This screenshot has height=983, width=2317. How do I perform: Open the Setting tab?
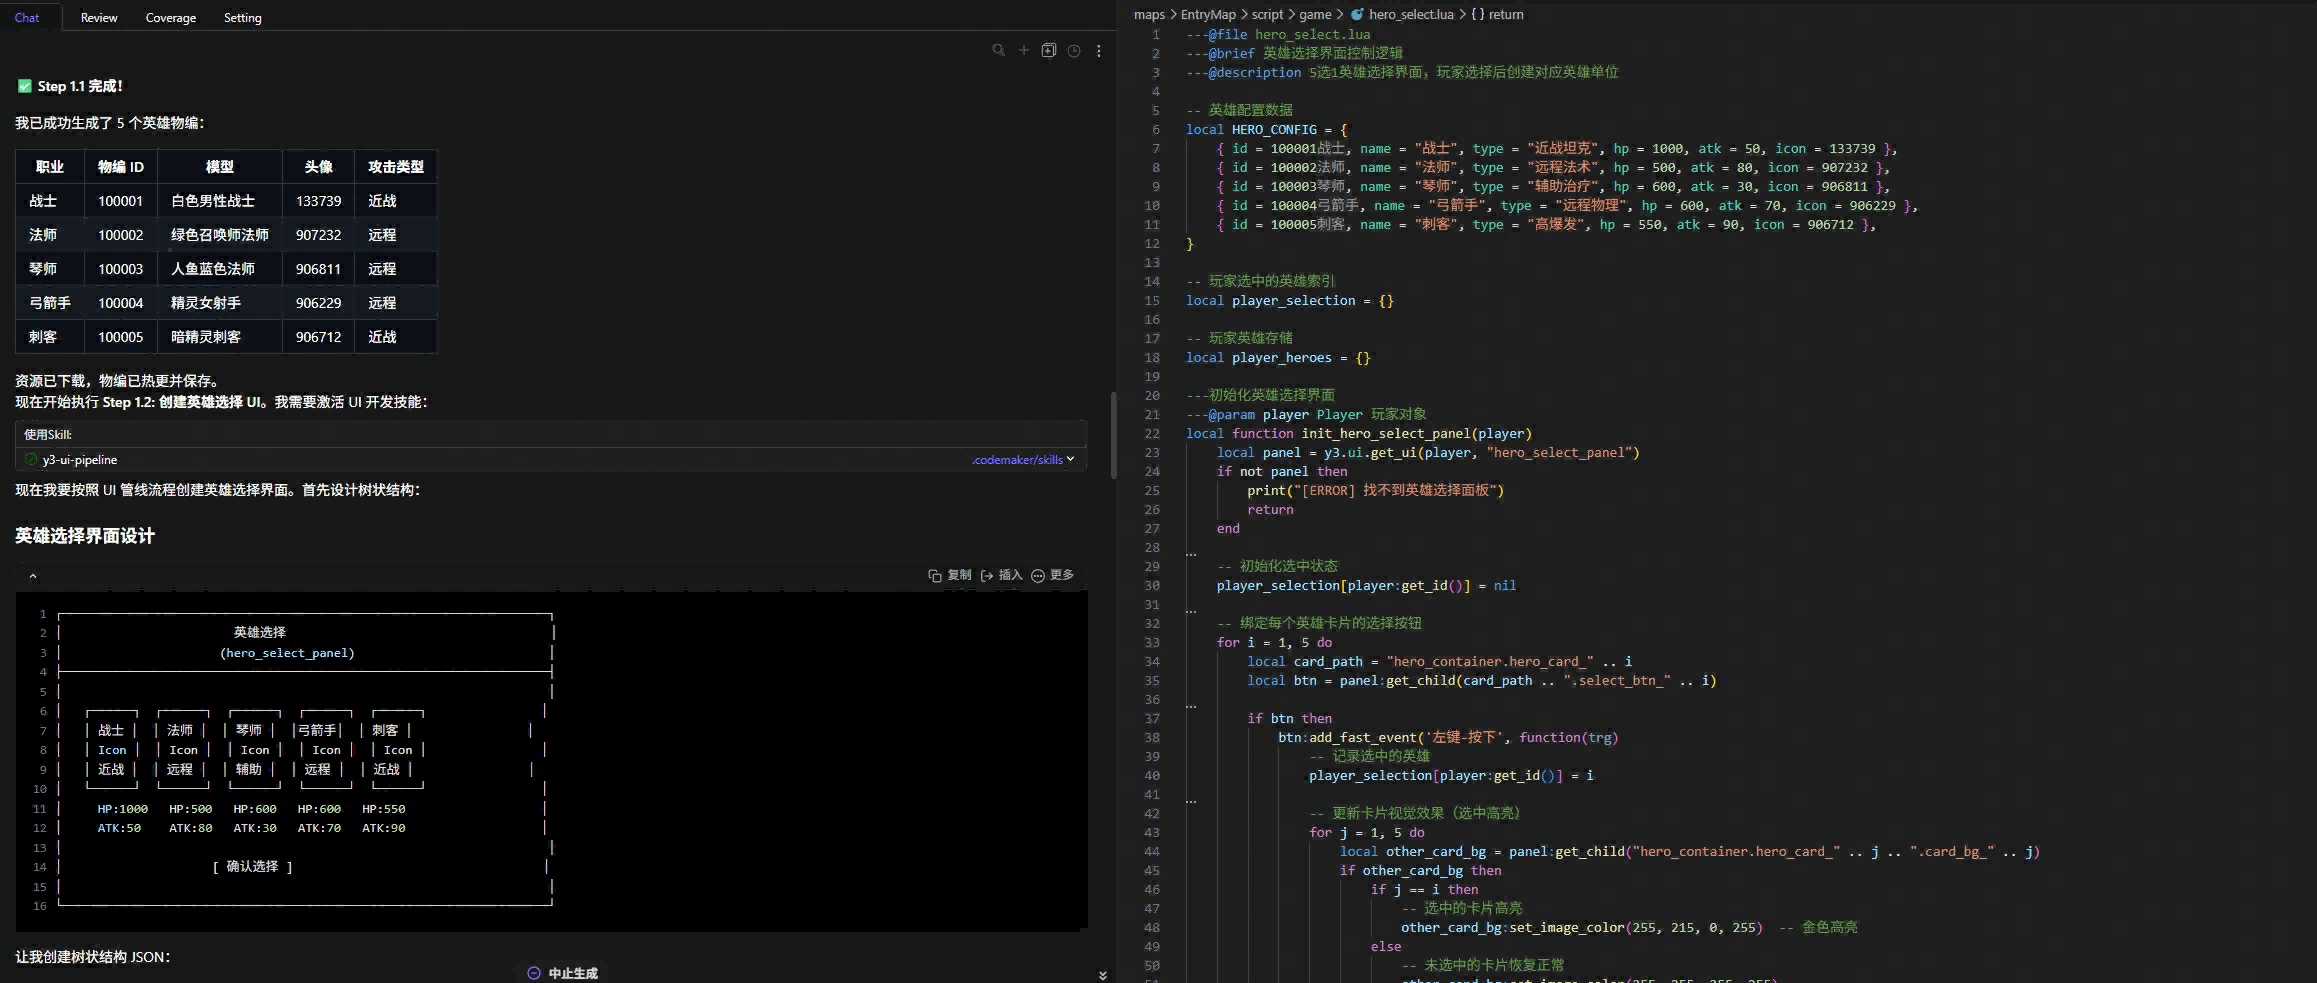pyautogui.click(x=242, y=18)
